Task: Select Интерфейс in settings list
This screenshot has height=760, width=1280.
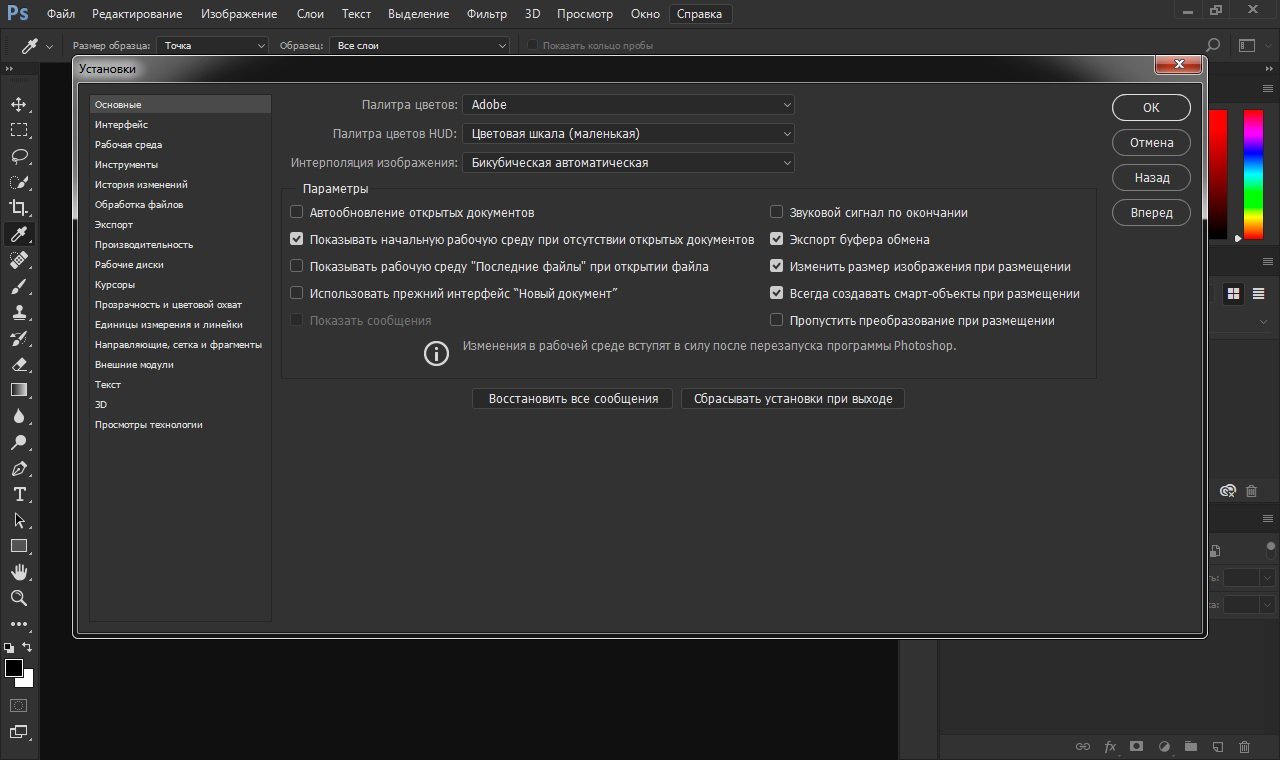Action: tap(122, 125)
